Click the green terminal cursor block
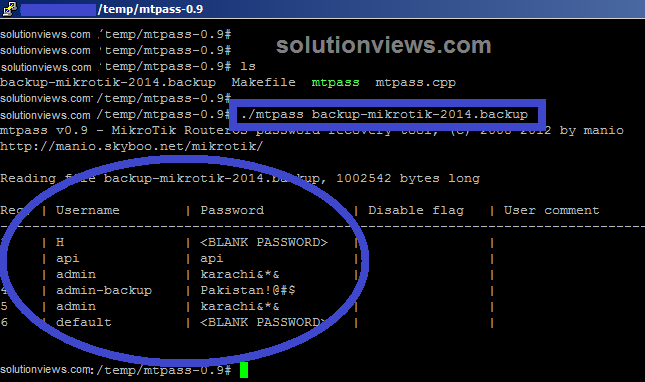 pyautogui.click(x=244, y=370)
